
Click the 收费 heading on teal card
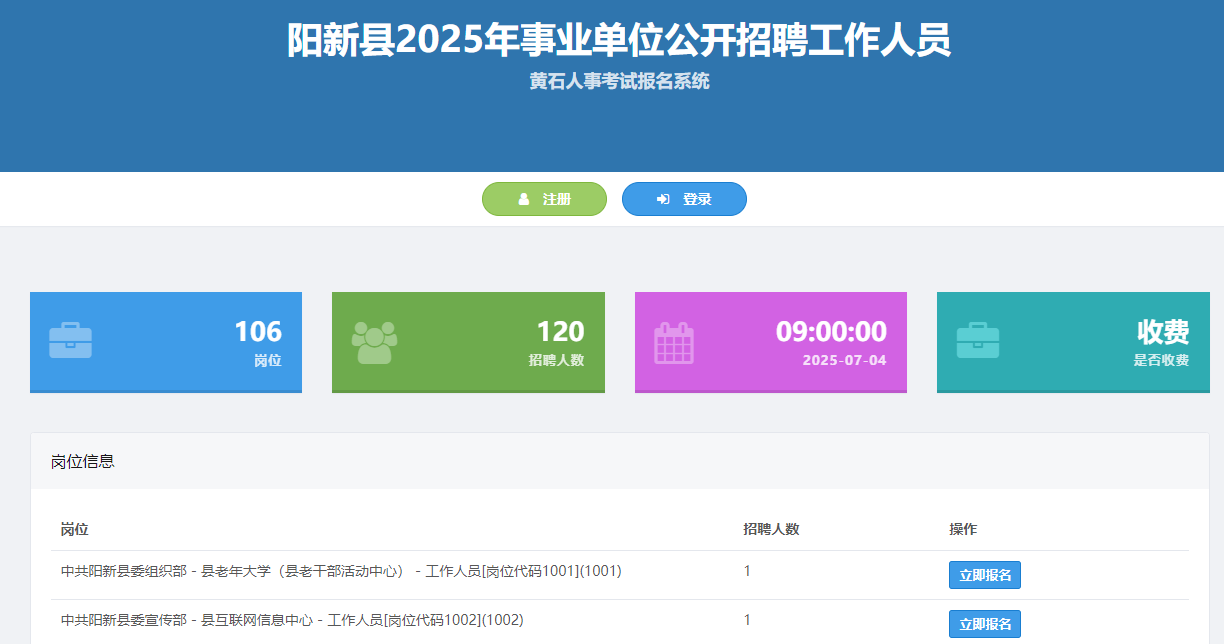(1163, 331)
